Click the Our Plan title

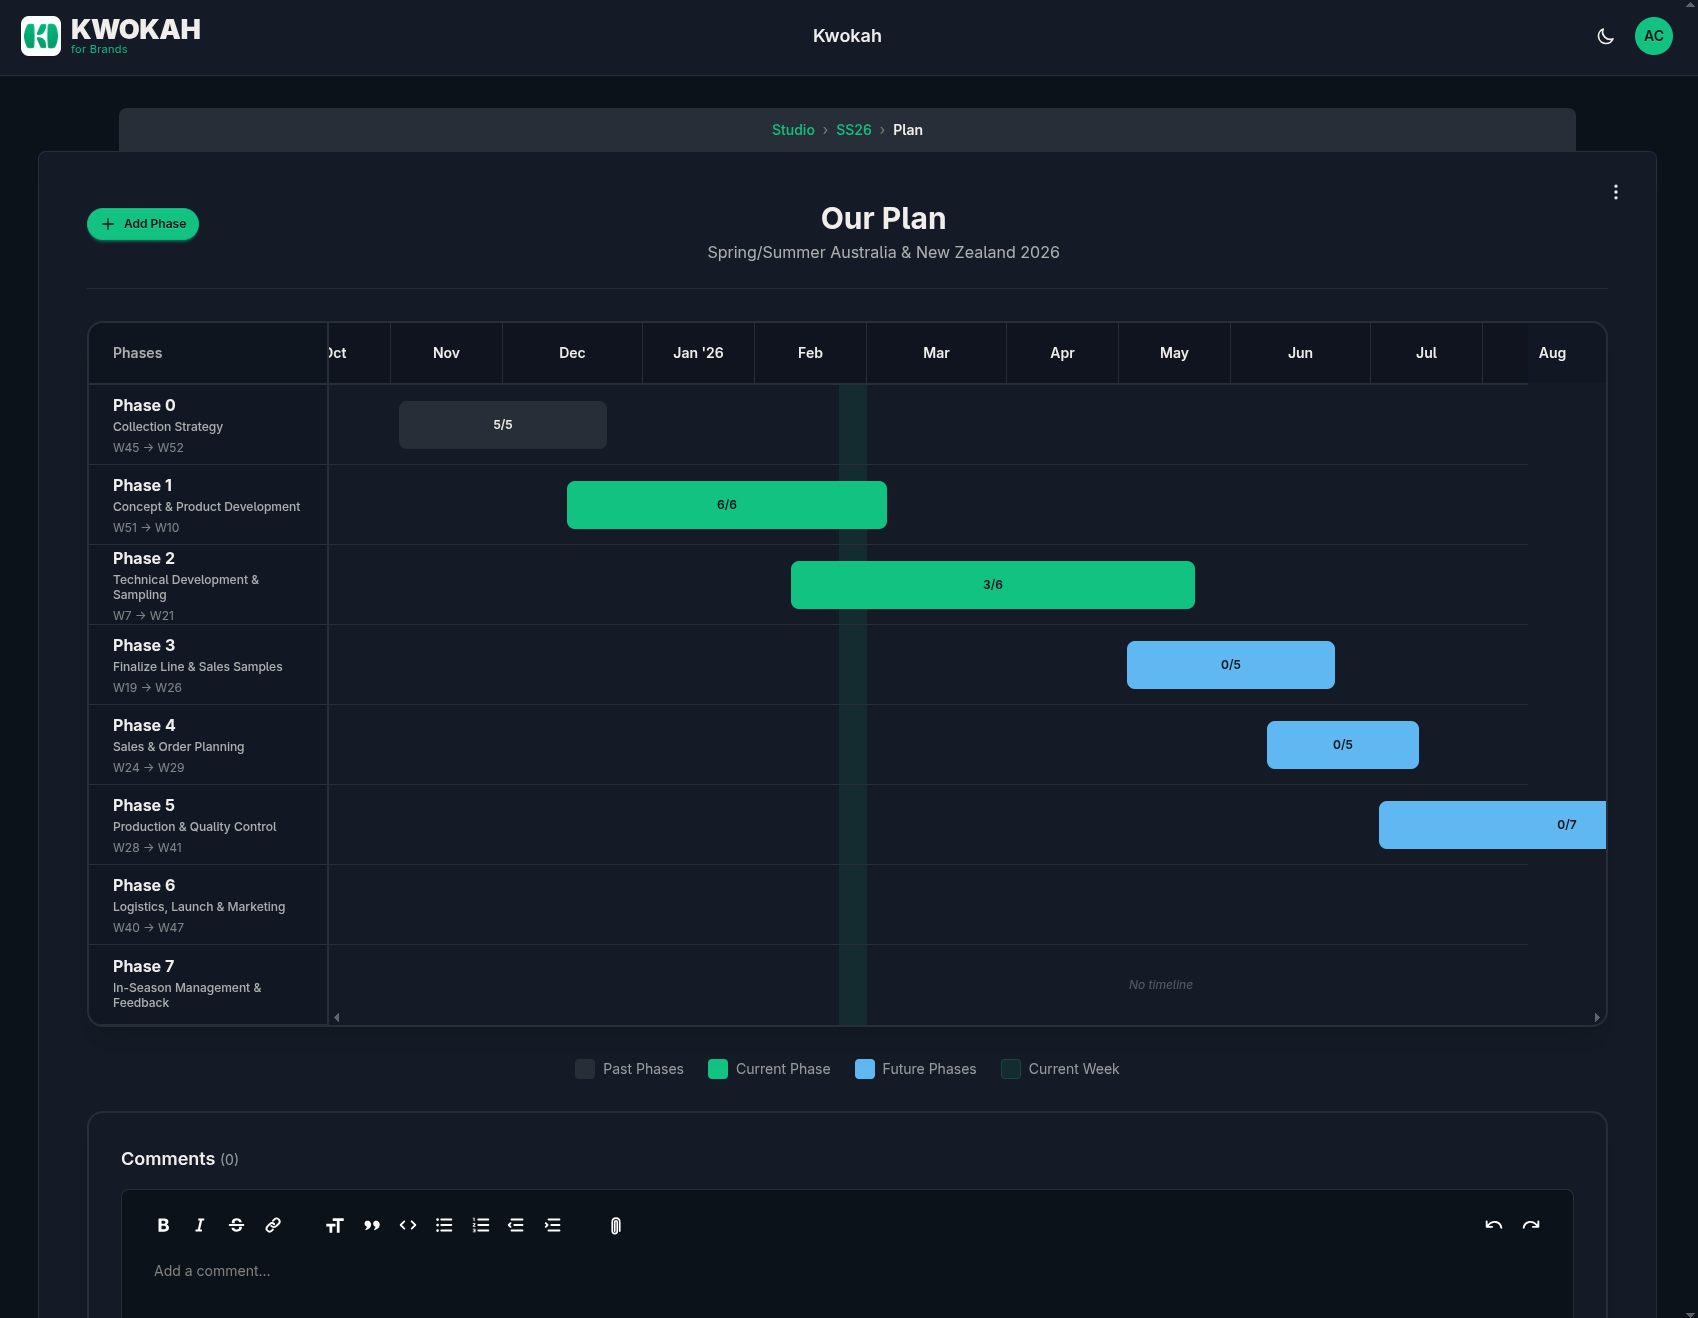click(883, 218)
